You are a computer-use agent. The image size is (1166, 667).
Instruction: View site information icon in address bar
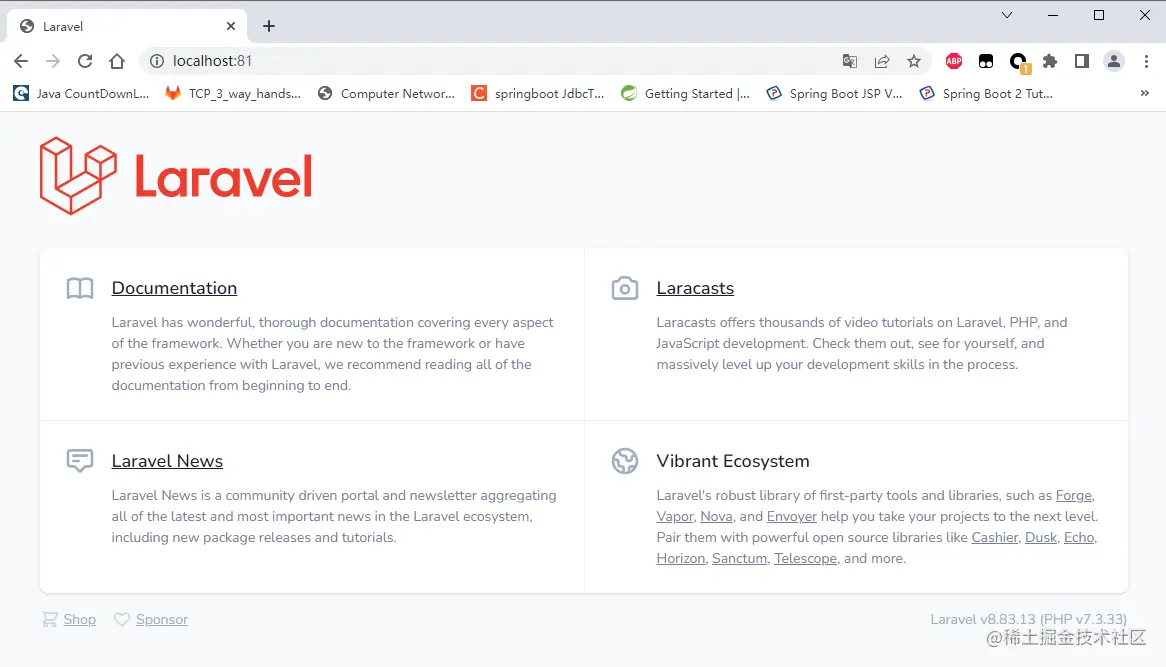(157, 61)
